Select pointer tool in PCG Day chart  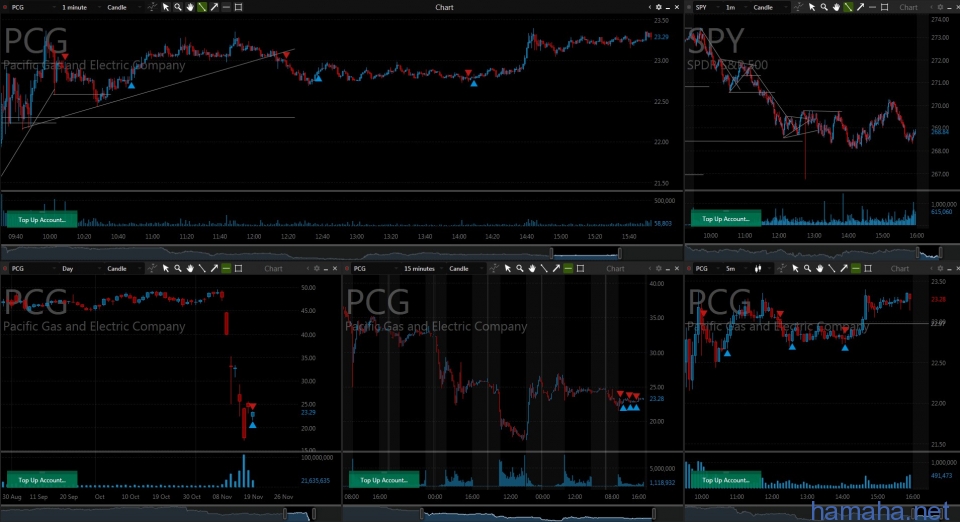pos(165,269)
